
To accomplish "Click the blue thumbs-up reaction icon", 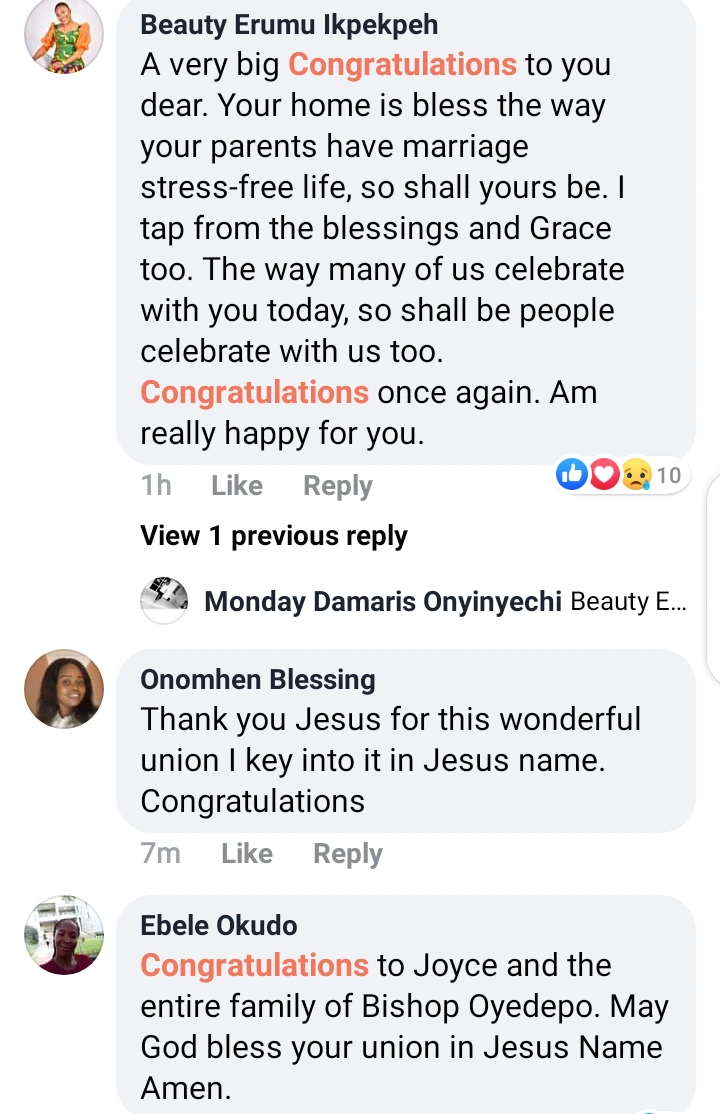I will point(572,476).
